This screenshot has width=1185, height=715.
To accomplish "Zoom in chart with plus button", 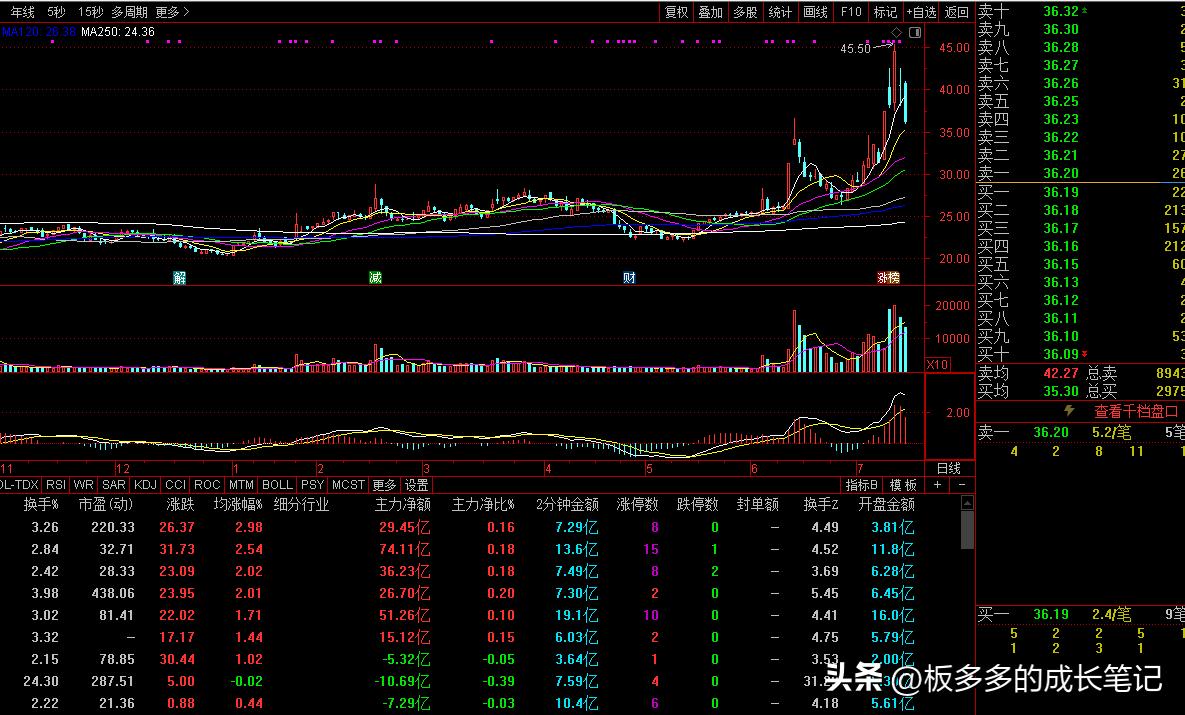I will tap(937, 484).
